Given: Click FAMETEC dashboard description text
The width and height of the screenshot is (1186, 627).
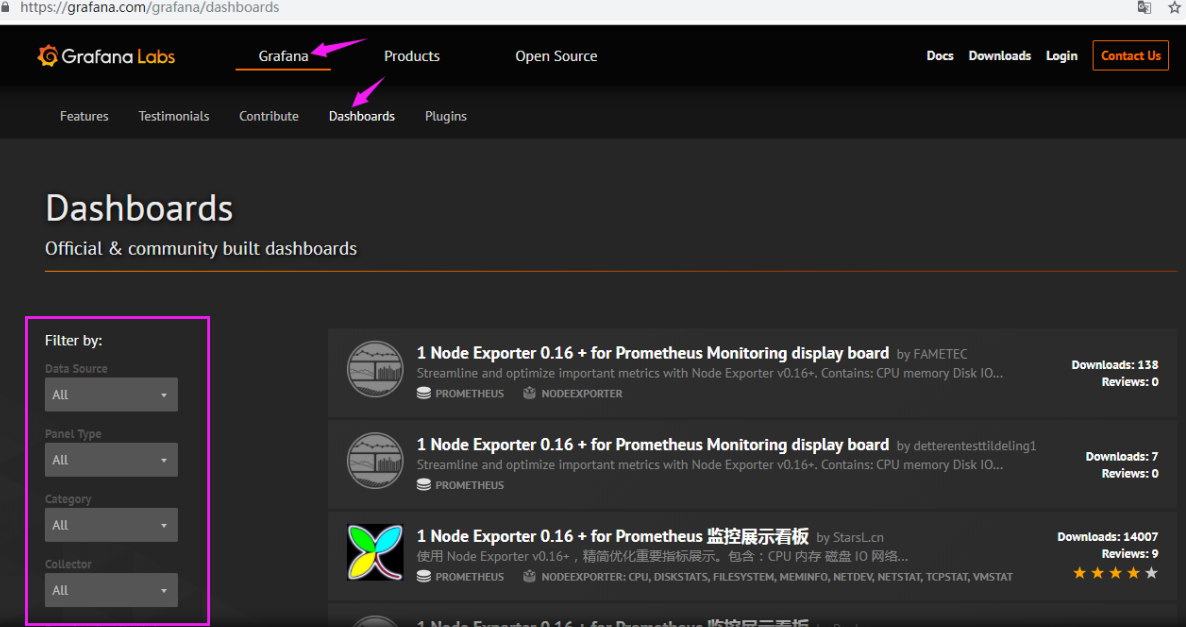Looking at the screenshot, I should [x=709, y=374].
